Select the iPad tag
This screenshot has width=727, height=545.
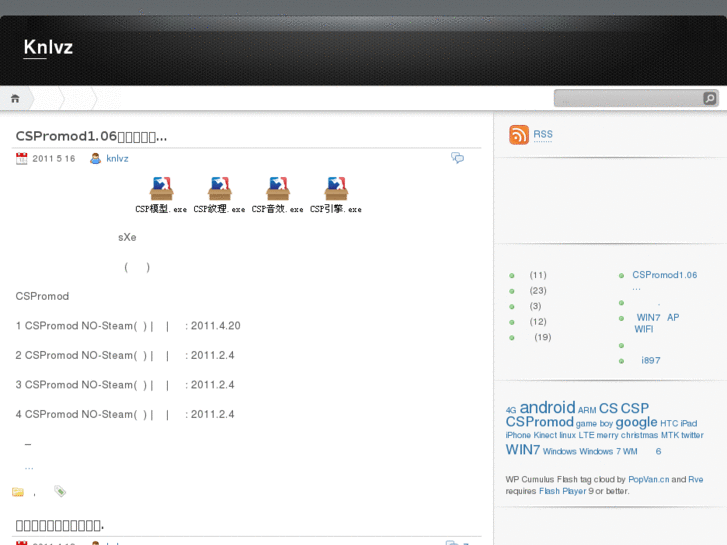pos(689,423)
